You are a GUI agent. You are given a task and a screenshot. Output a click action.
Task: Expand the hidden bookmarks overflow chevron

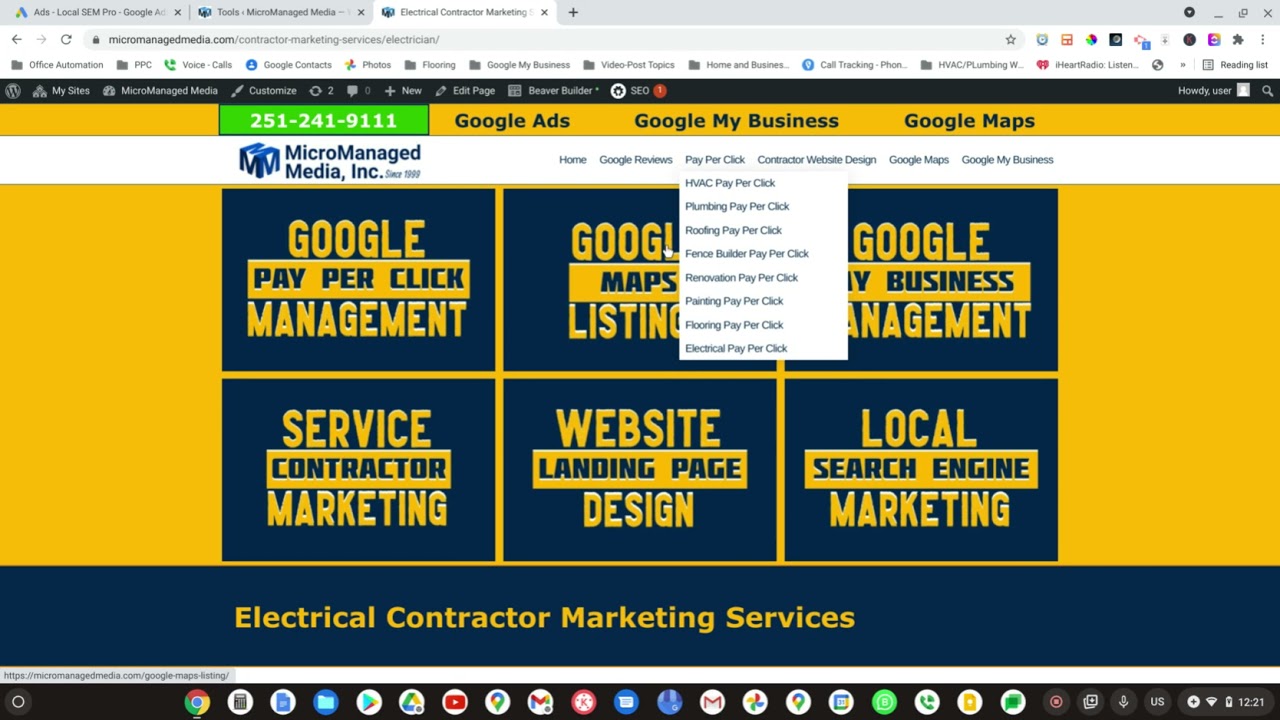1182,65
